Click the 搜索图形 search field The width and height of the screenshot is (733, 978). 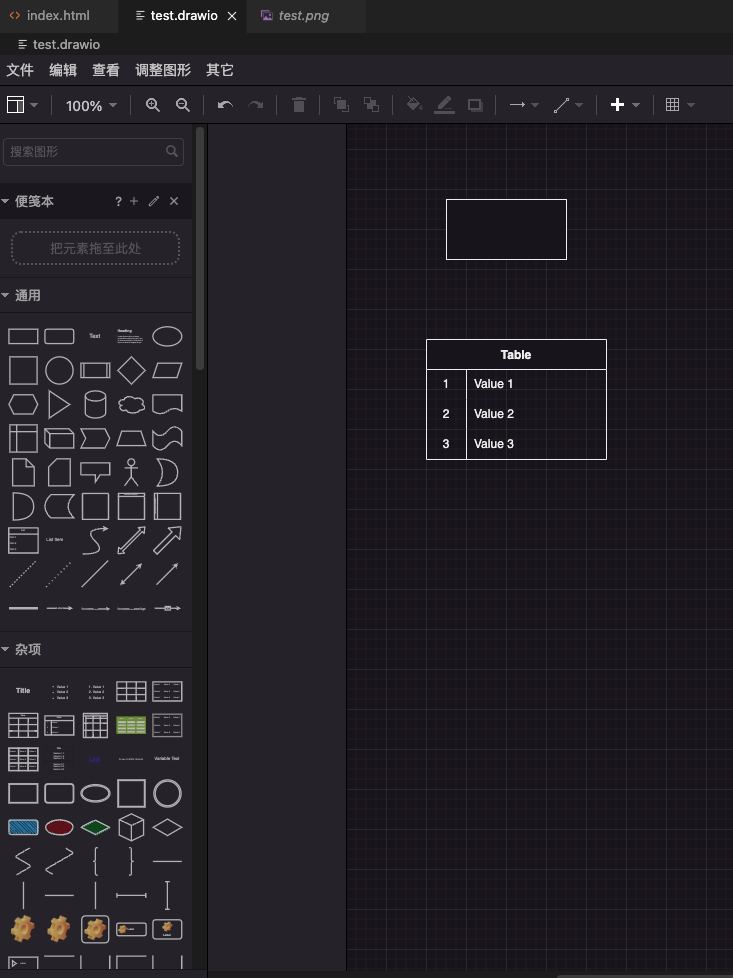point(85,151)
